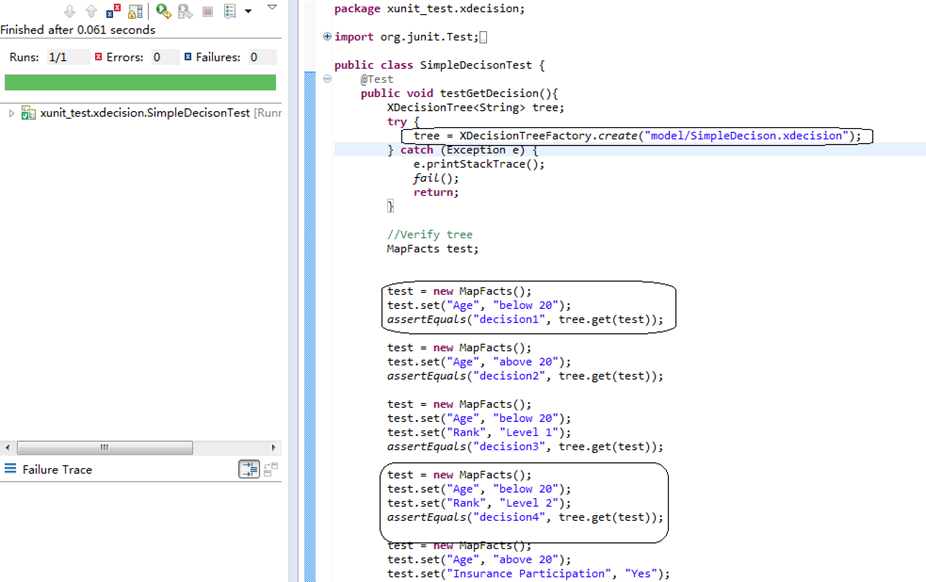Viewport: 926px width, 582px height.
Task: Click the blue Failures icon
Action: tap(188, 57)
